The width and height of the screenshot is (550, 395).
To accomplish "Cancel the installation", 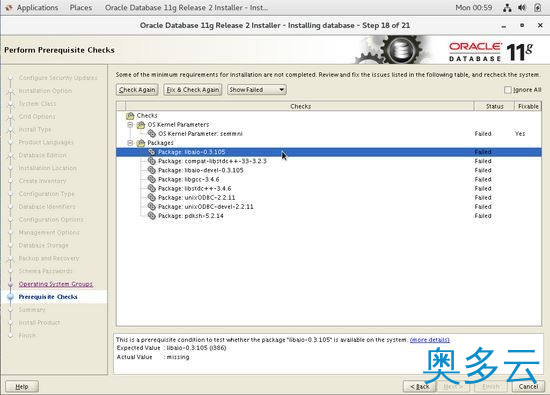I will tap(528, 387).
